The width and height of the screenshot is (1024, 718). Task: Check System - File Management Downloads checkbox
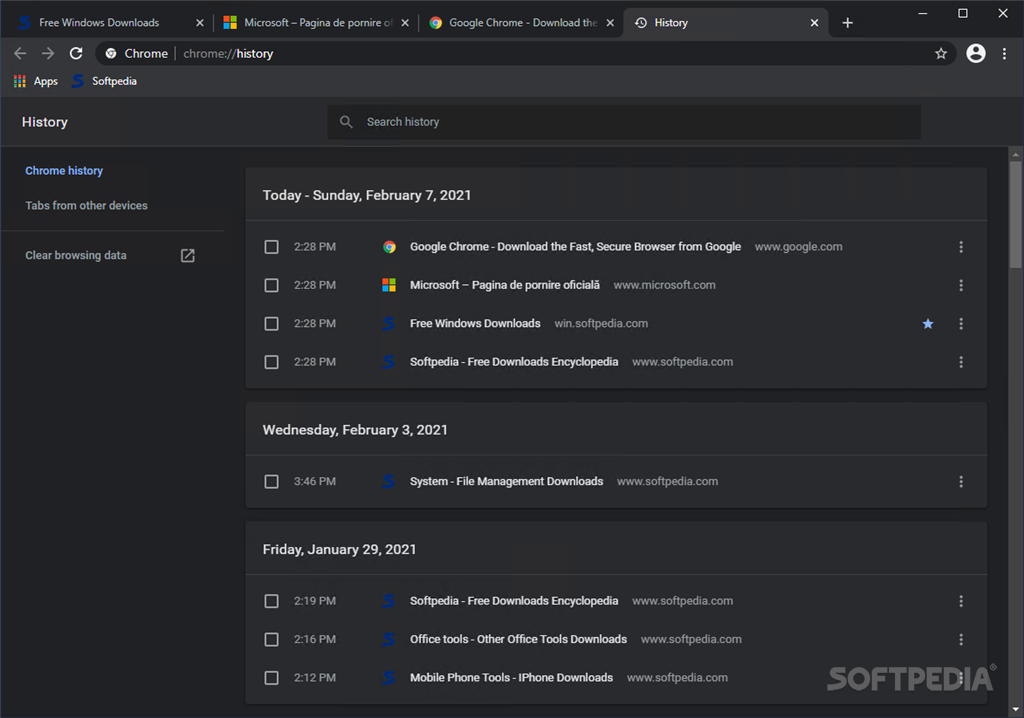tap(271, 481)
